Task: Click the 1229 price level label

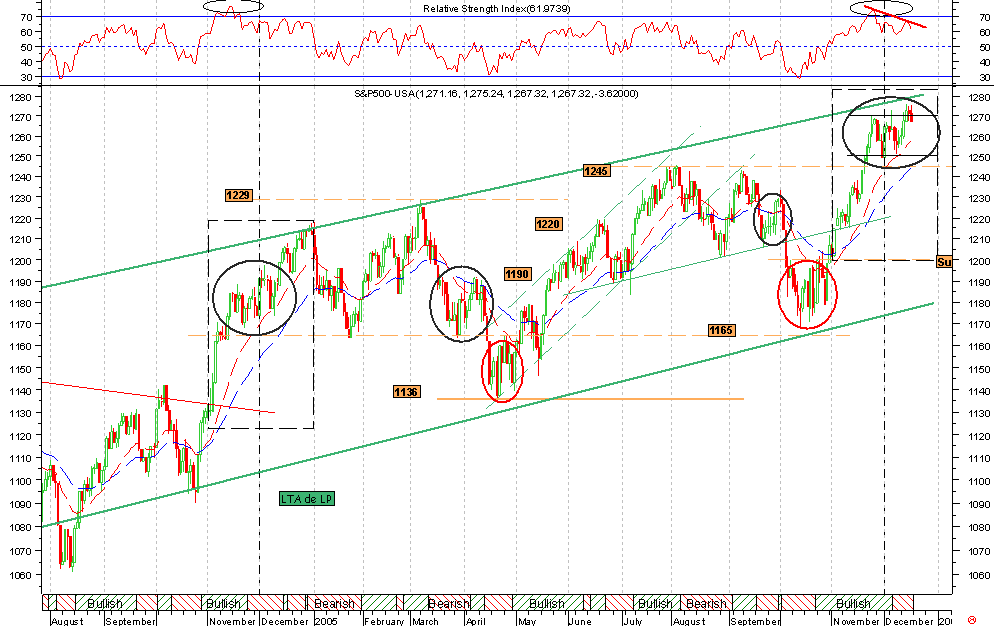Action: [x=236, y=197]
